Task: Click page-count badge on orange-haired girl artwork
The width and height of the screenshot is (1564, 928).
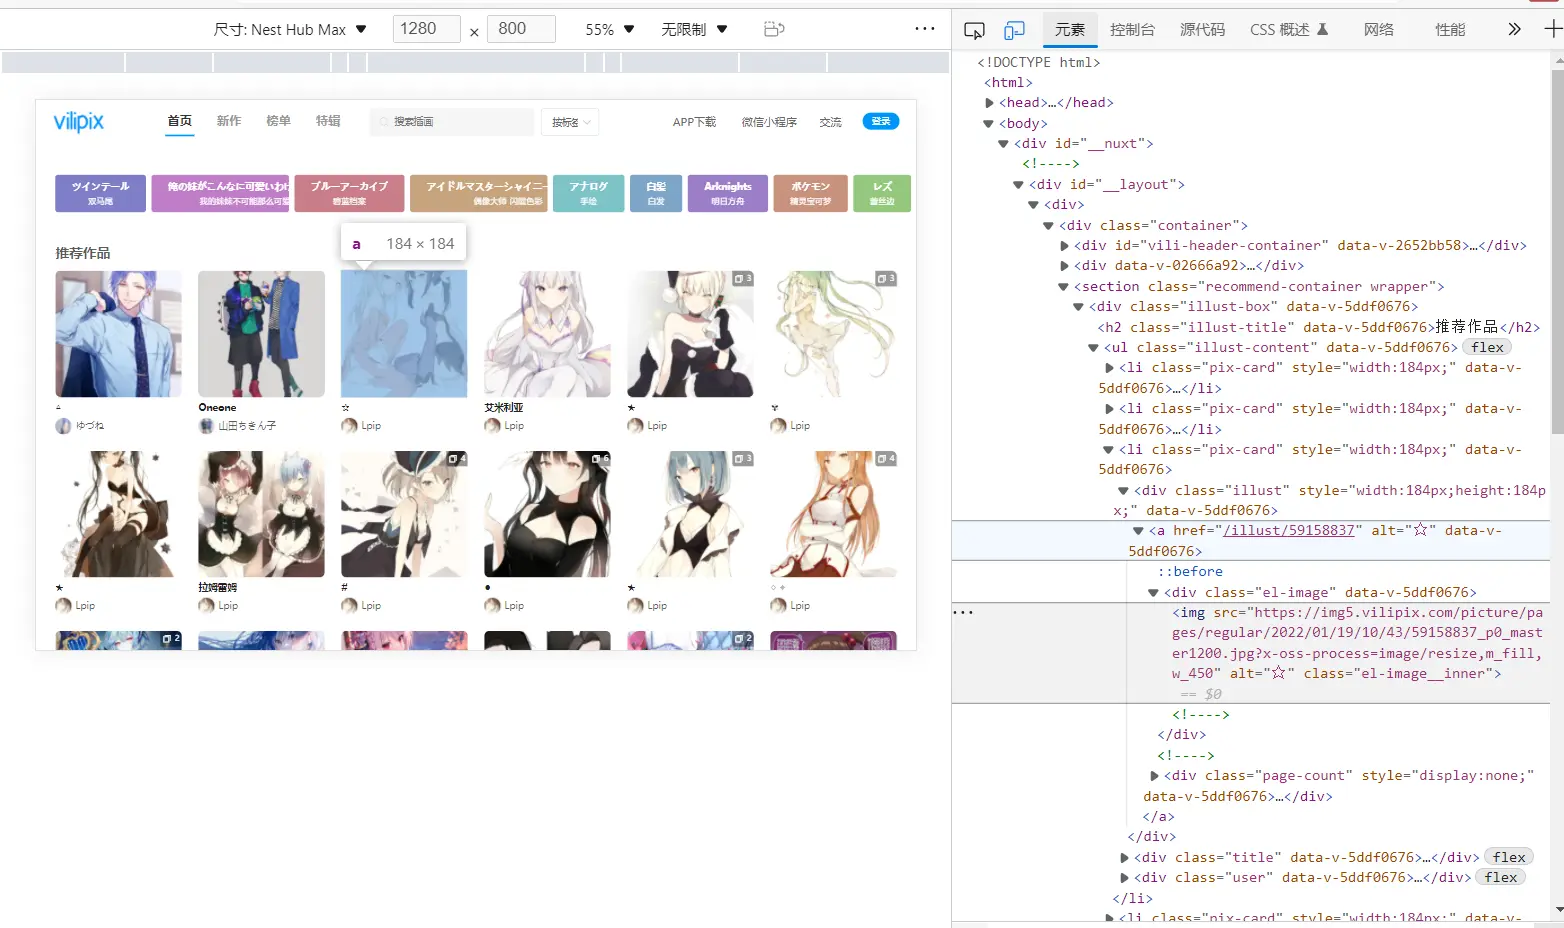Action: point(886,459)
